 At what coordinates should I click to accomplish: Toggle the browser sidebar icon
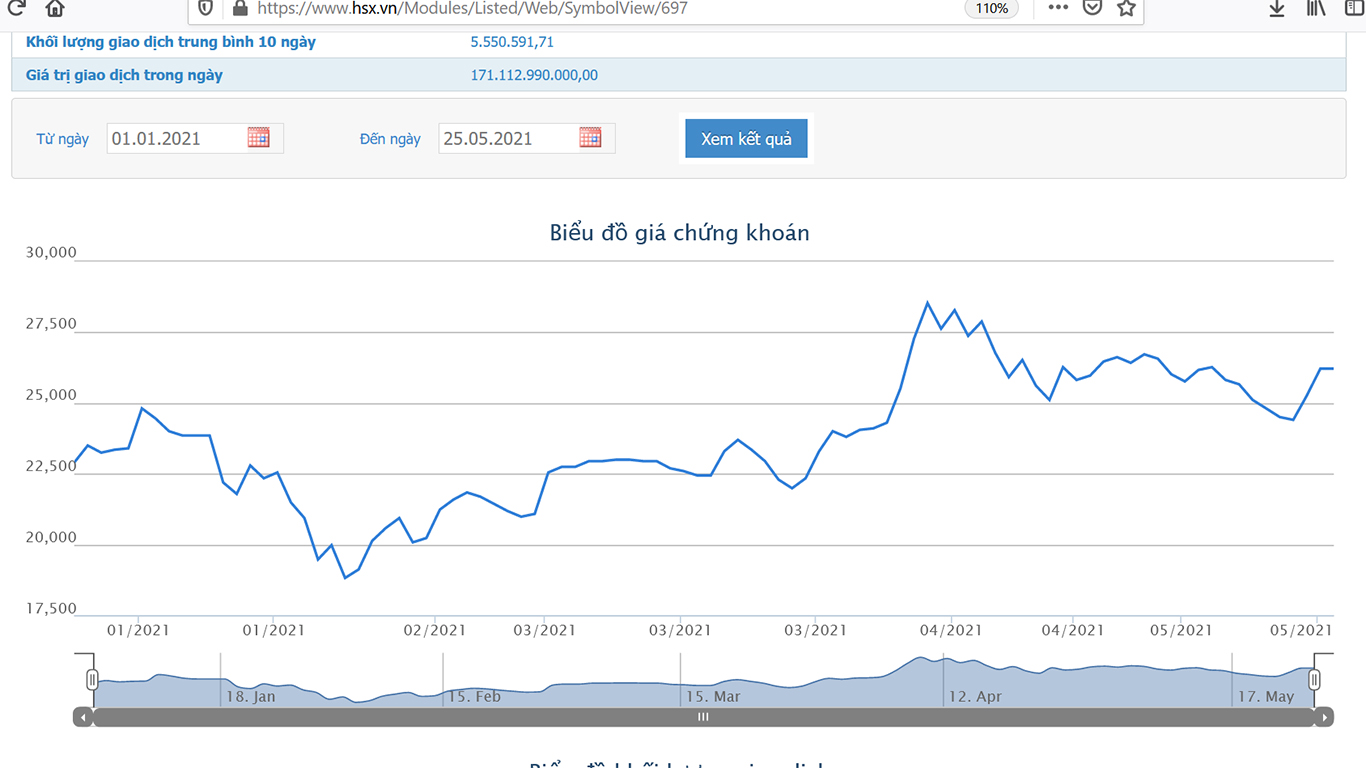[x=1354, y=8]
